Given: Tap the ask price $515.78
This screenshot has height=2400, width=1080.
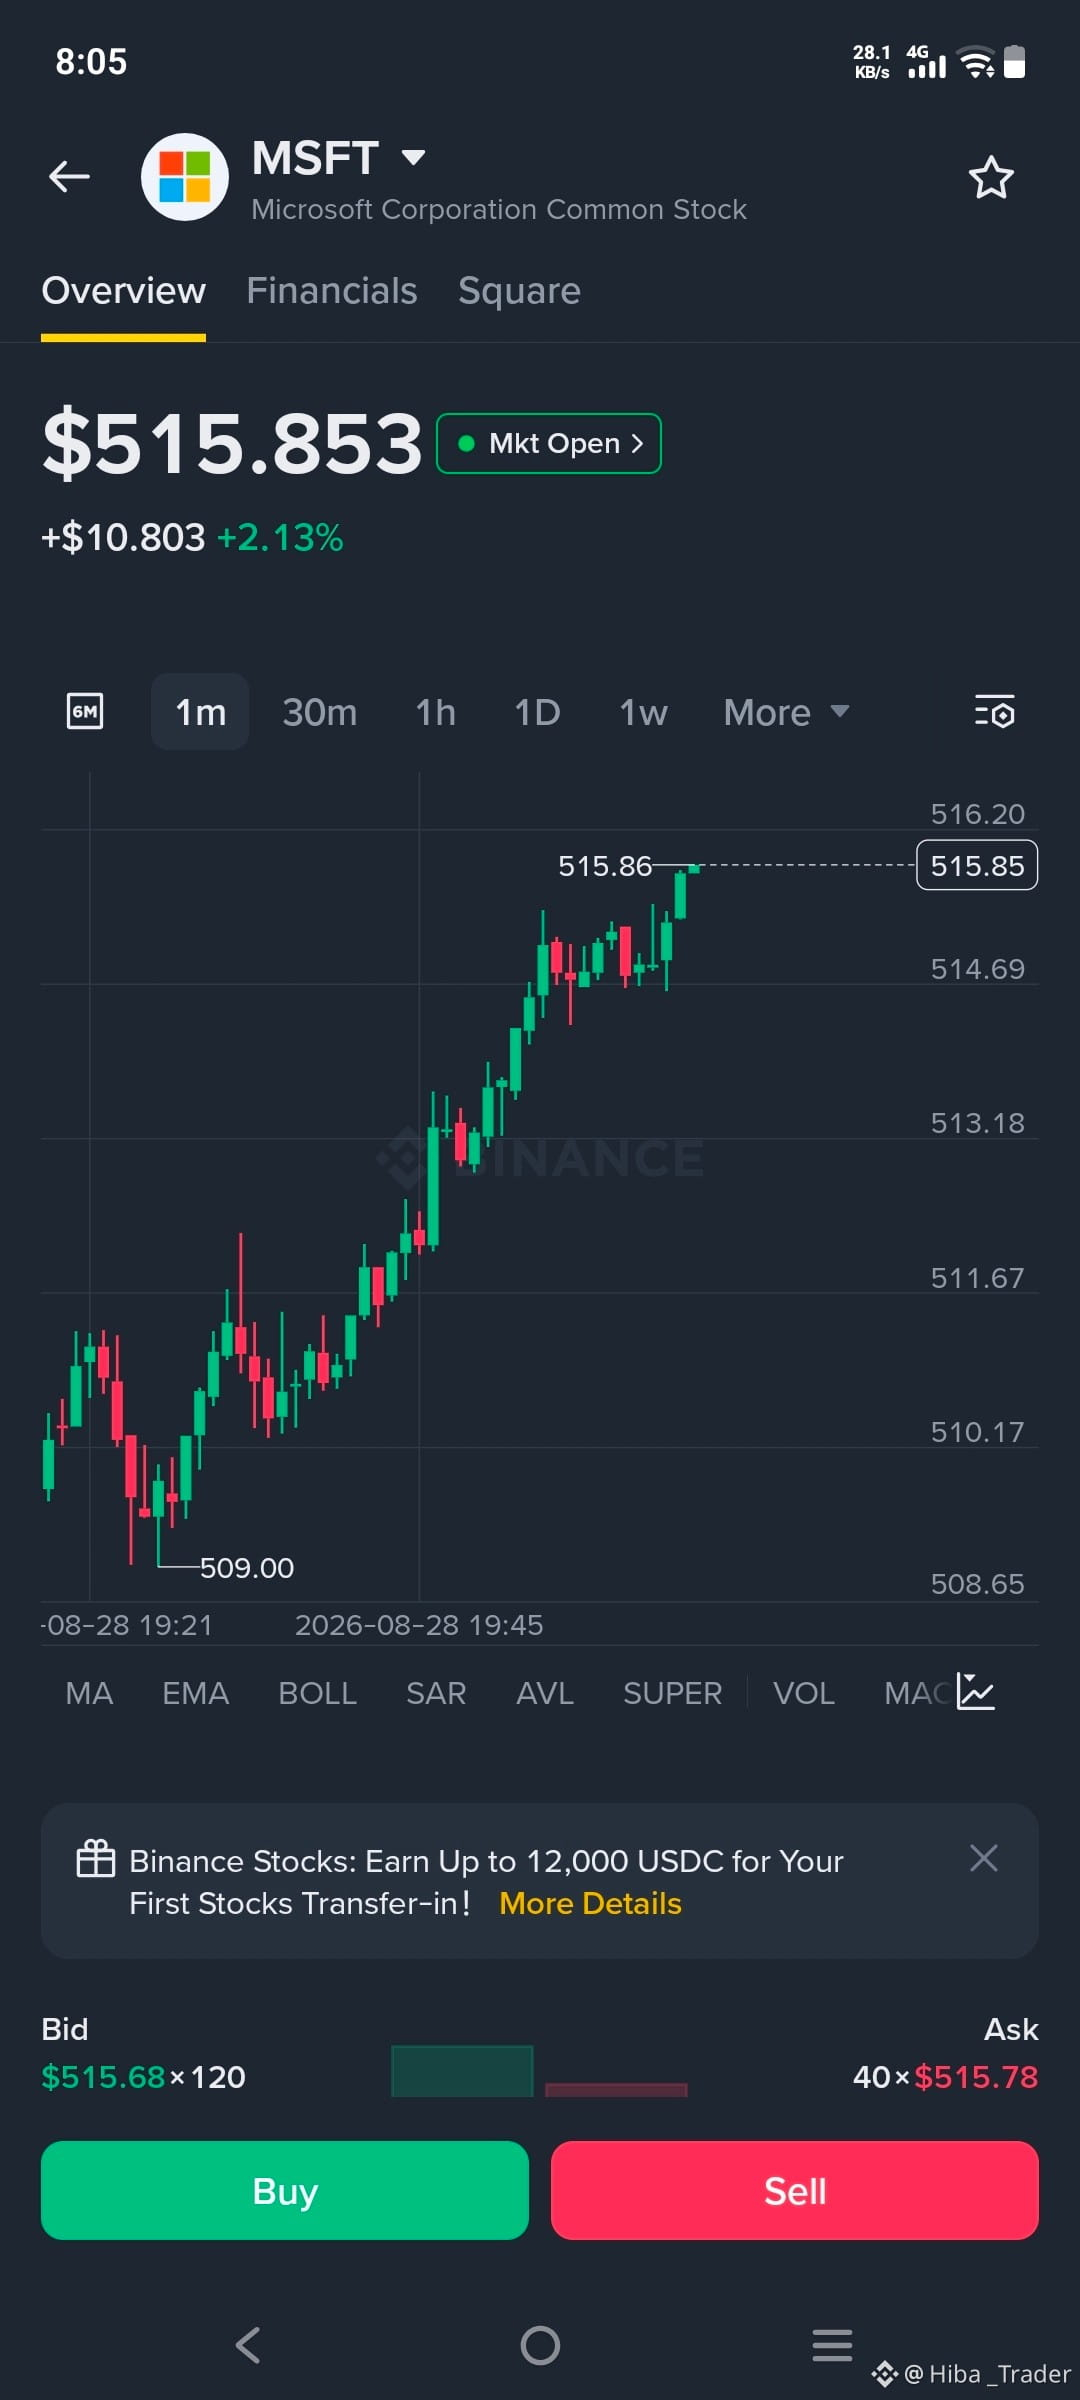Looking at the screenshot, I should click(976, 2077).
